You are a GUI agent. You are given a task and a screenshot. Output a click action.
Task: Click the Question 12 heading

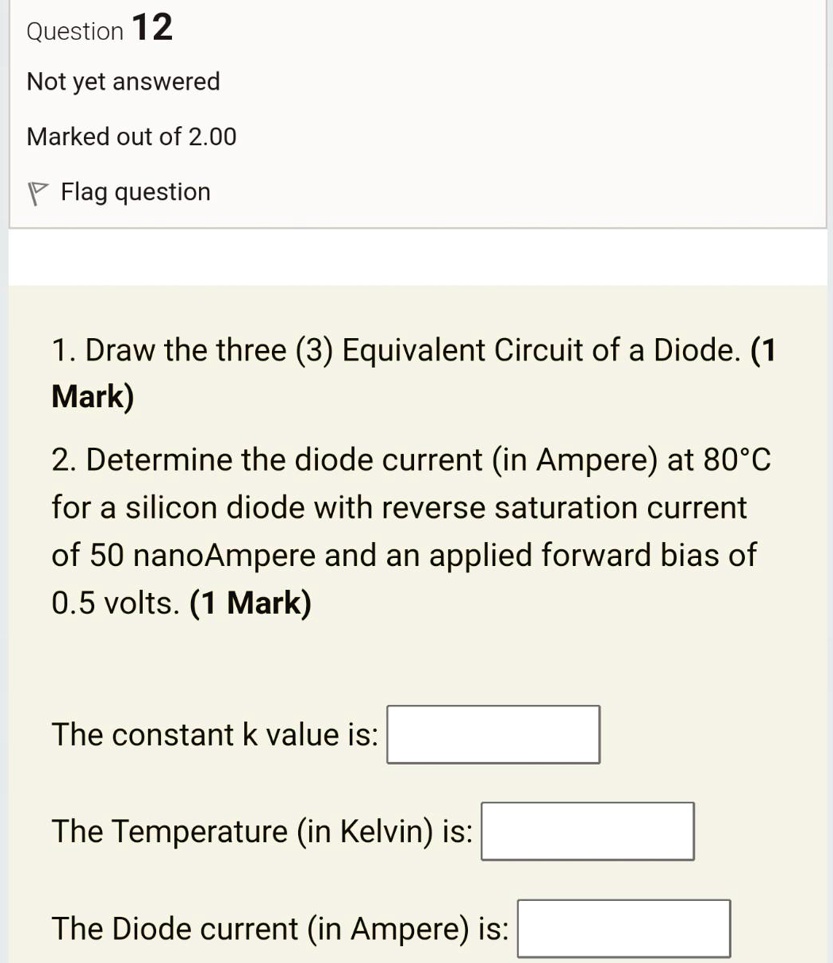point(98,29)
